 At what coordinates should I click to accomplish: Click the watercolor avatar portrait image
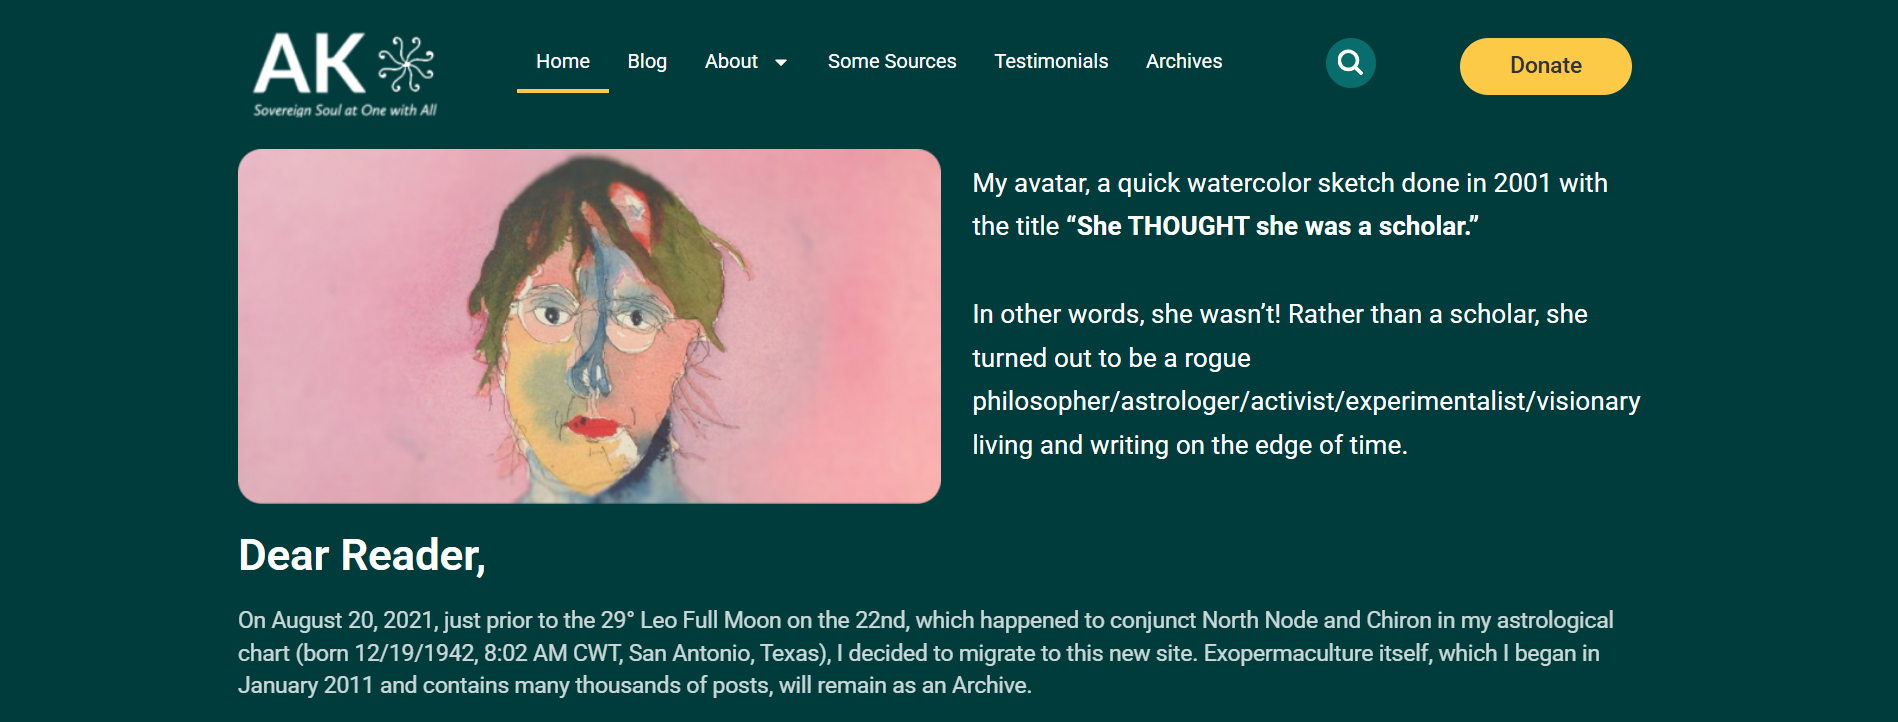click(589, 326)
